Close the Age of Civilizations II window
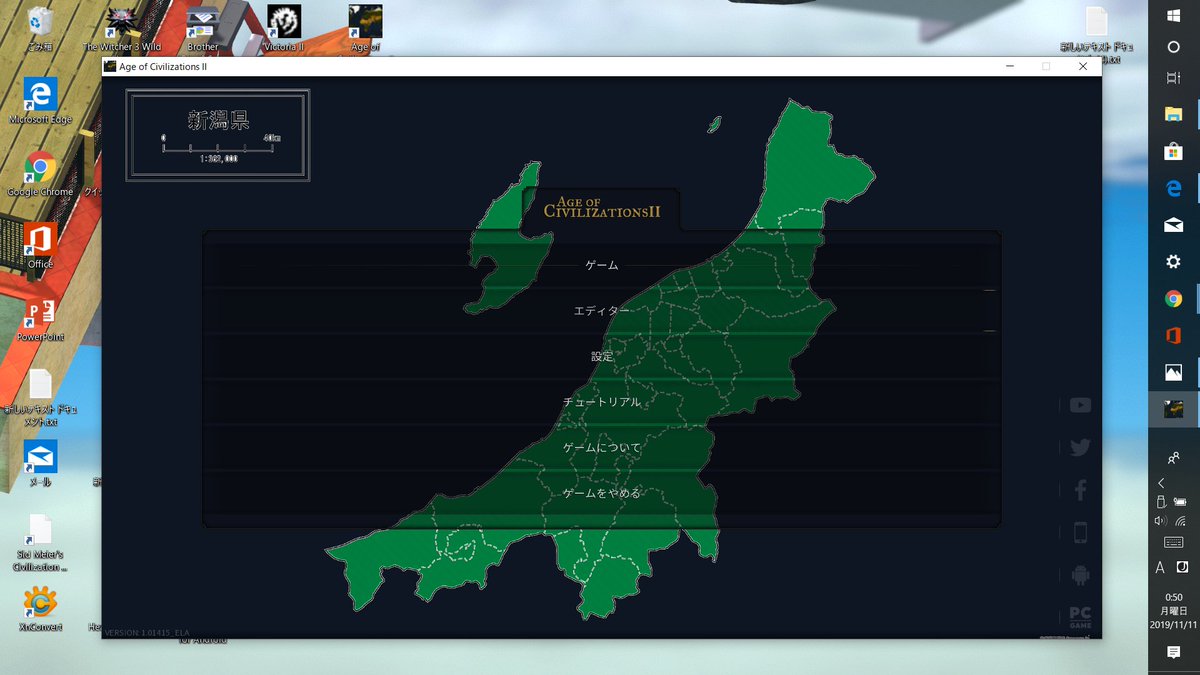The image size is (1200, 675). click(x=1082, y=66)
